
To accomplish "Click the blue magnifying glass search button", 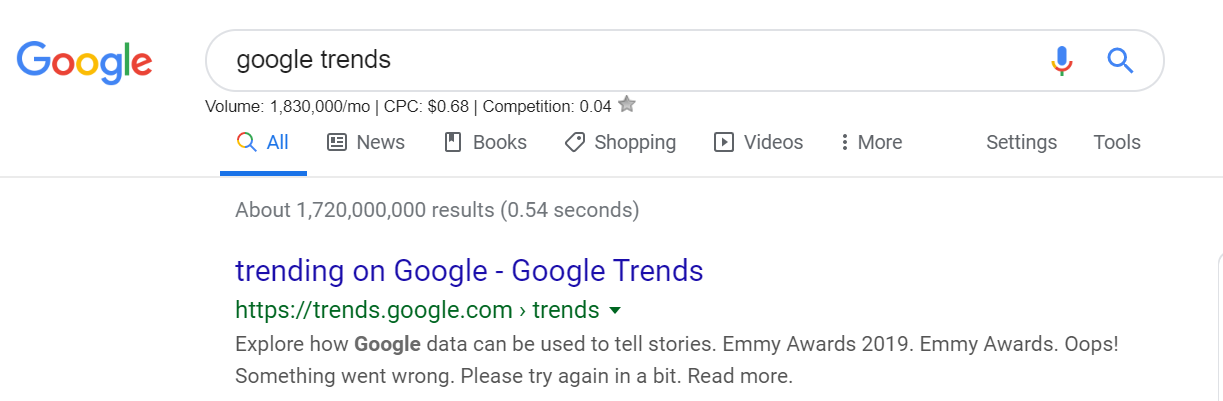I will [1120, 61].
